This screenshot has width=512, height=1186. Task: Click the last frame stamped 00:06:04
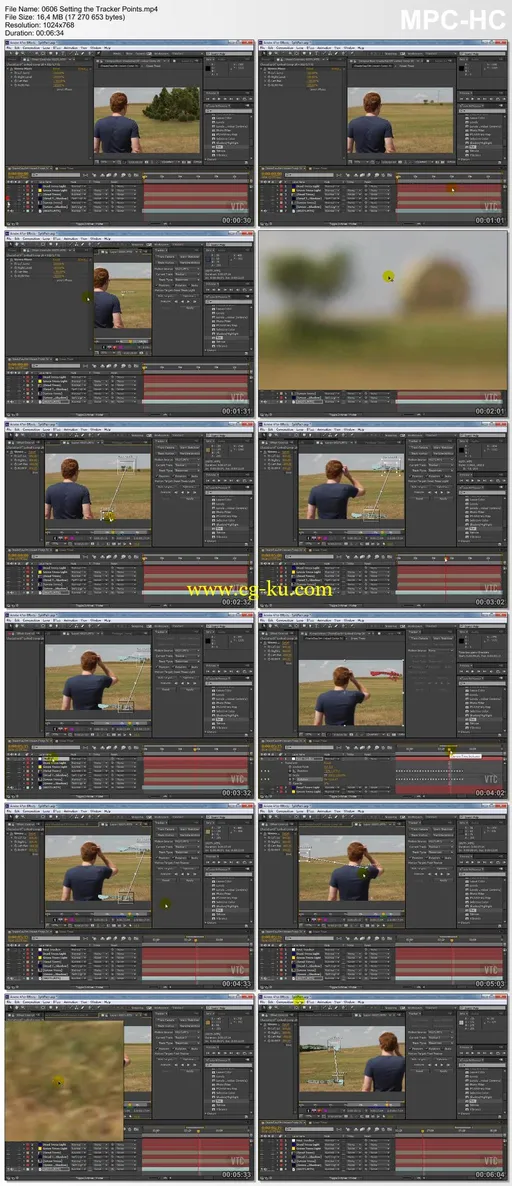point(383,1088)
